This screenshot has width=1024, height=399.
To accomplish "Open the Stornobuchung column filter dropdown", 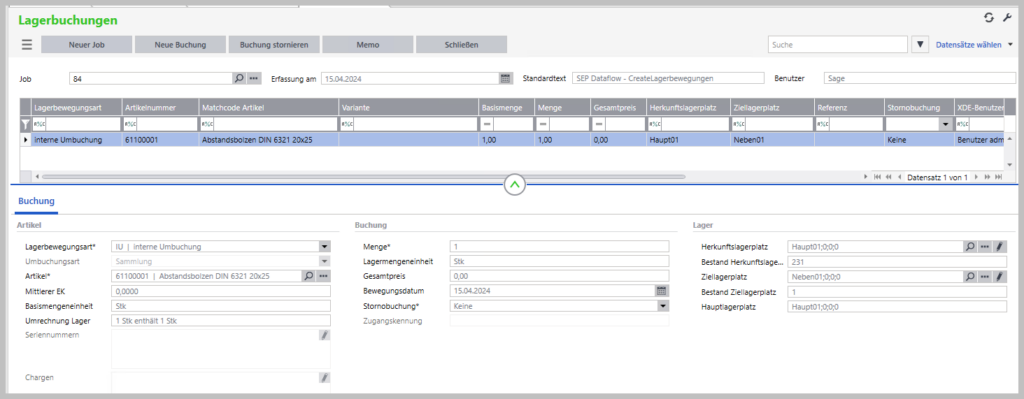I will click(945, 124).
